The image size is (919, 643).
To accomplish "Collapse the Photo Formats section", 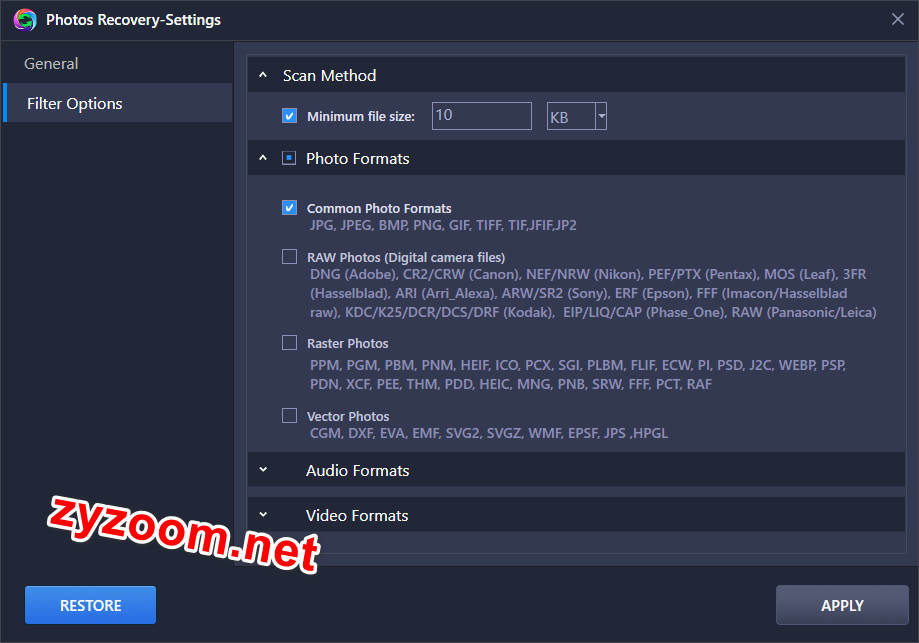I will (x=263, y=158).
